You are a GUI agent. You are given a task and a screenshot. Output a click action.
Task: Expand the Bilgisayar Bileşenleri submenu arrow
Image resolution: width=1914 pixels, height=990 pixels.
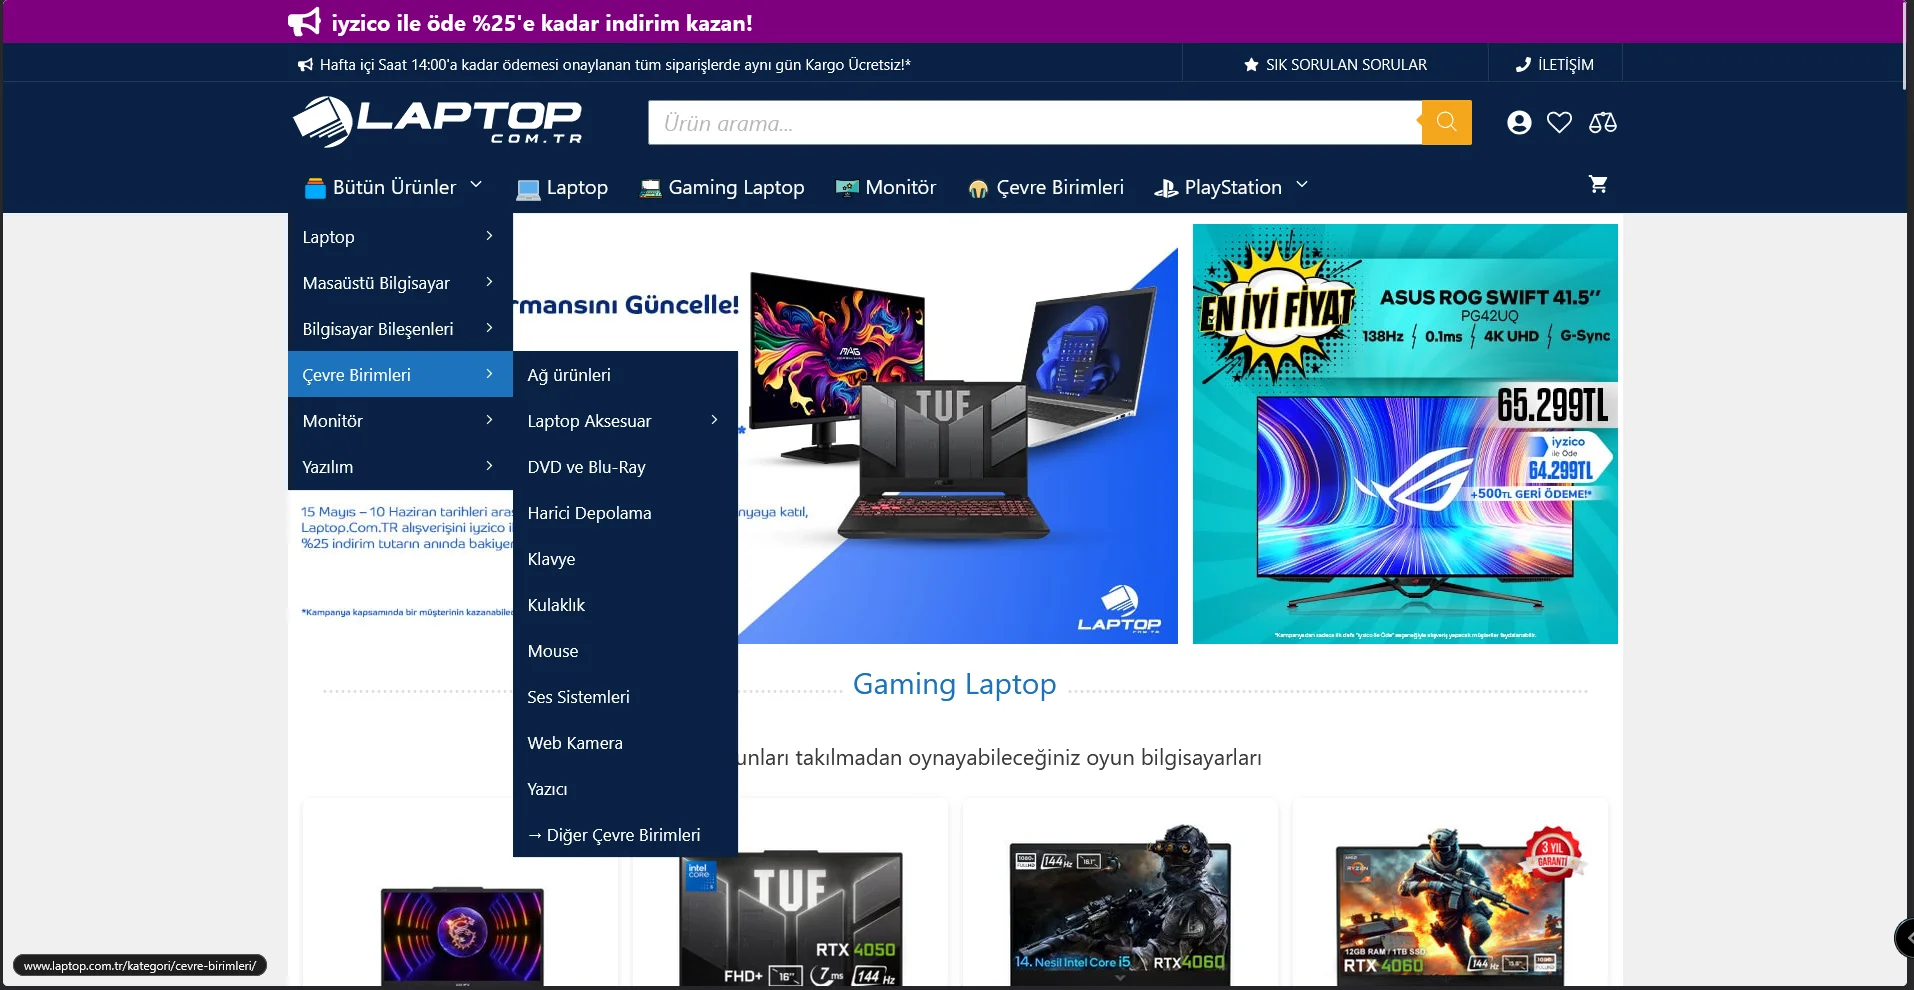pyautogui.click(x=489, y=328)
